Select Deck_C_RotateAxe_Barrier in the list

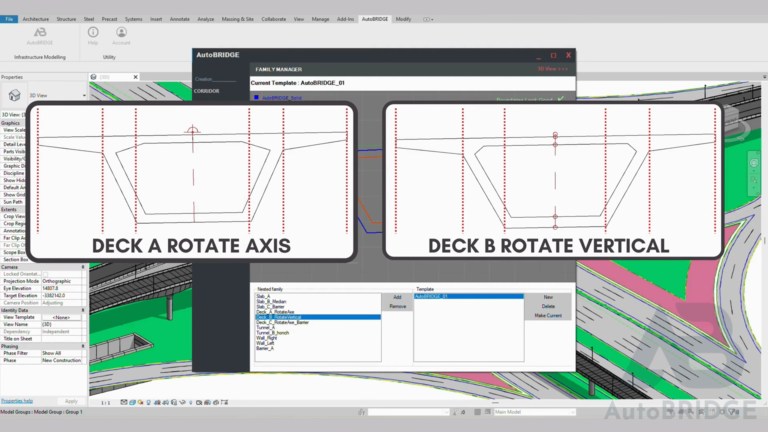coord(282,323)
